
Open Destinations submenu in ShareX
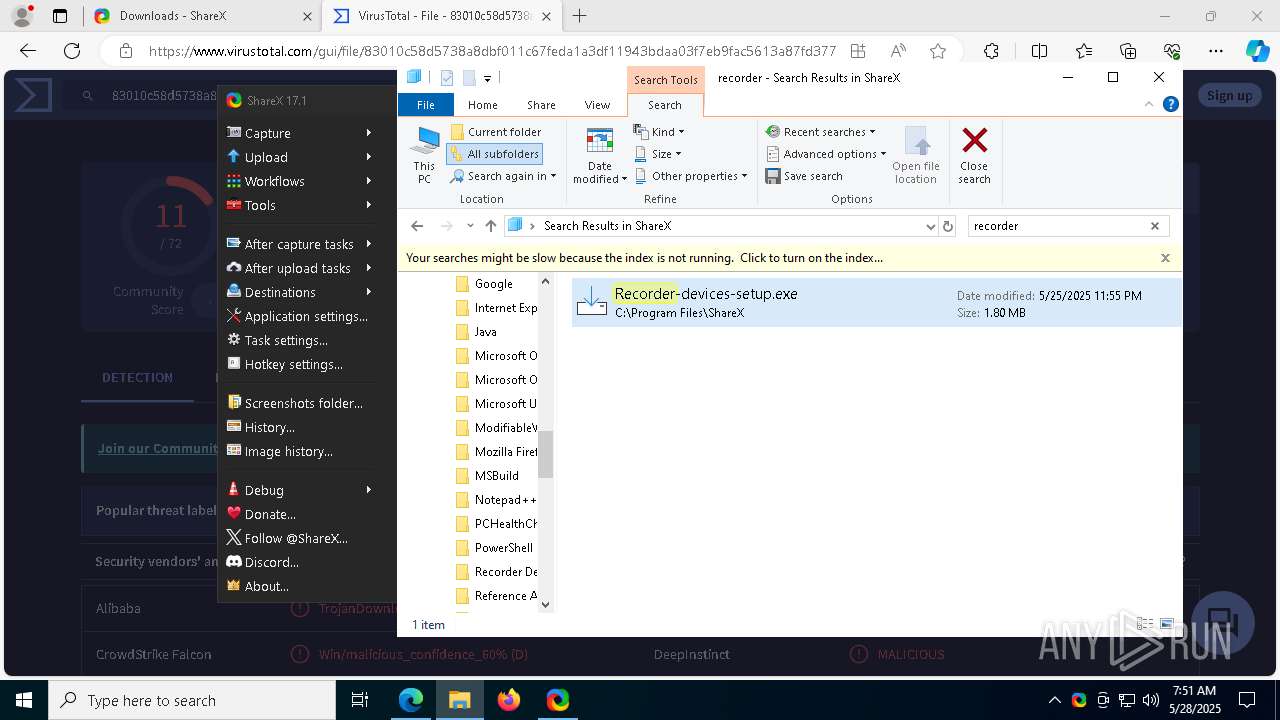tap(297, 292)
